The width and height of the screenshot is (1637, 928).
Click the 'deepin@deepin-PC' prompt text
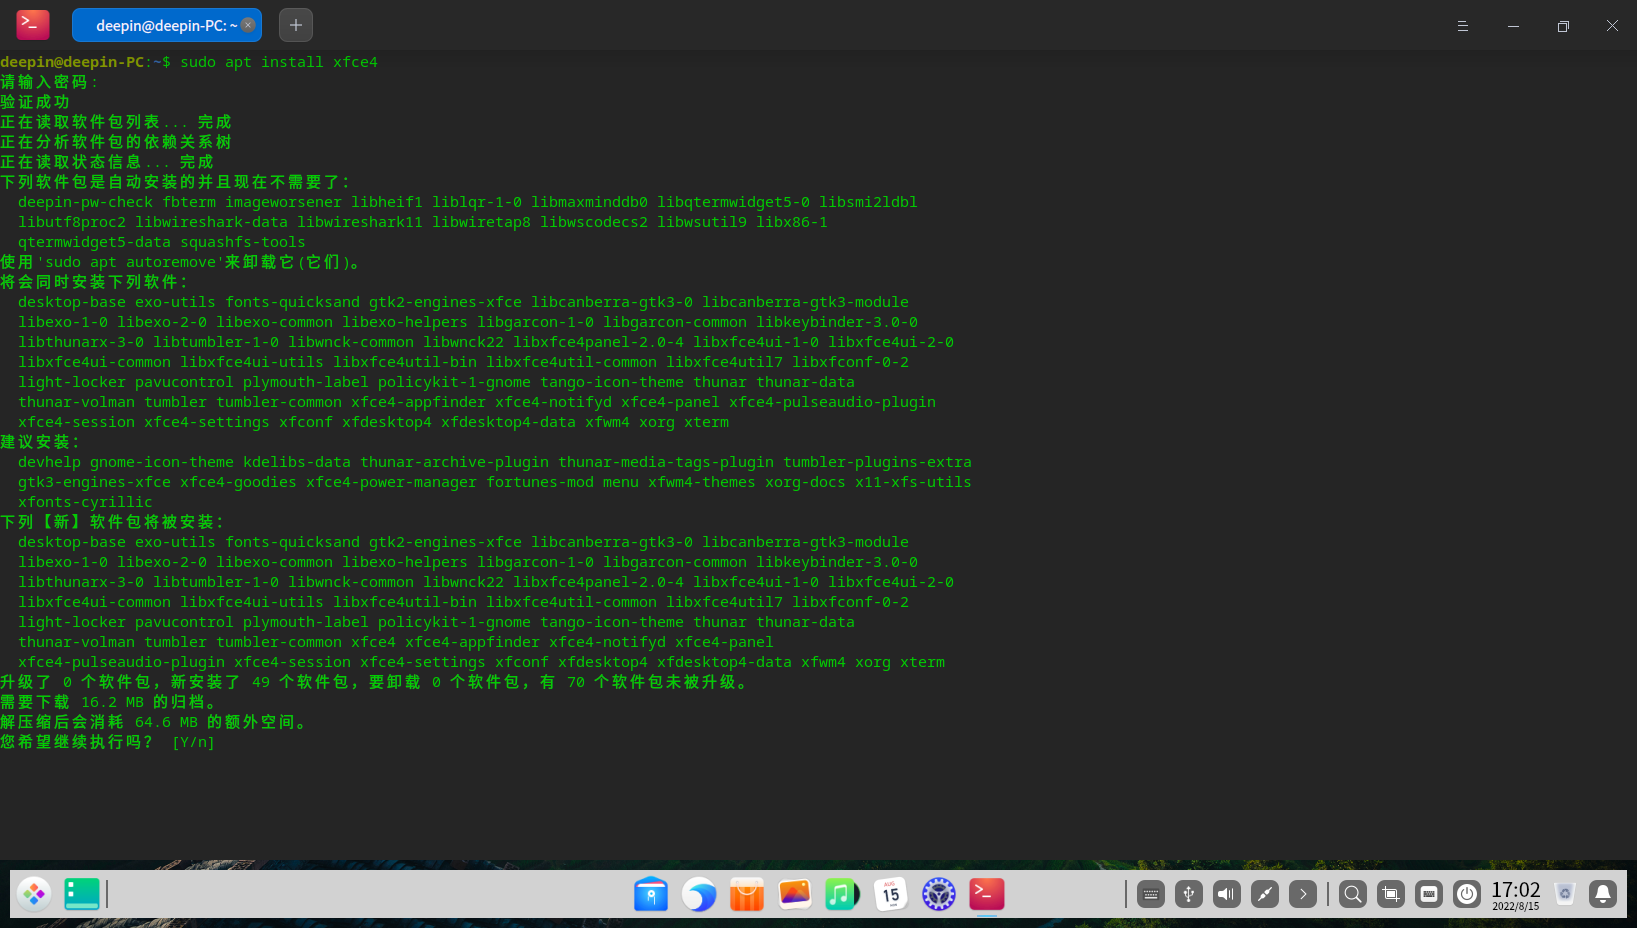click(72, 62)
